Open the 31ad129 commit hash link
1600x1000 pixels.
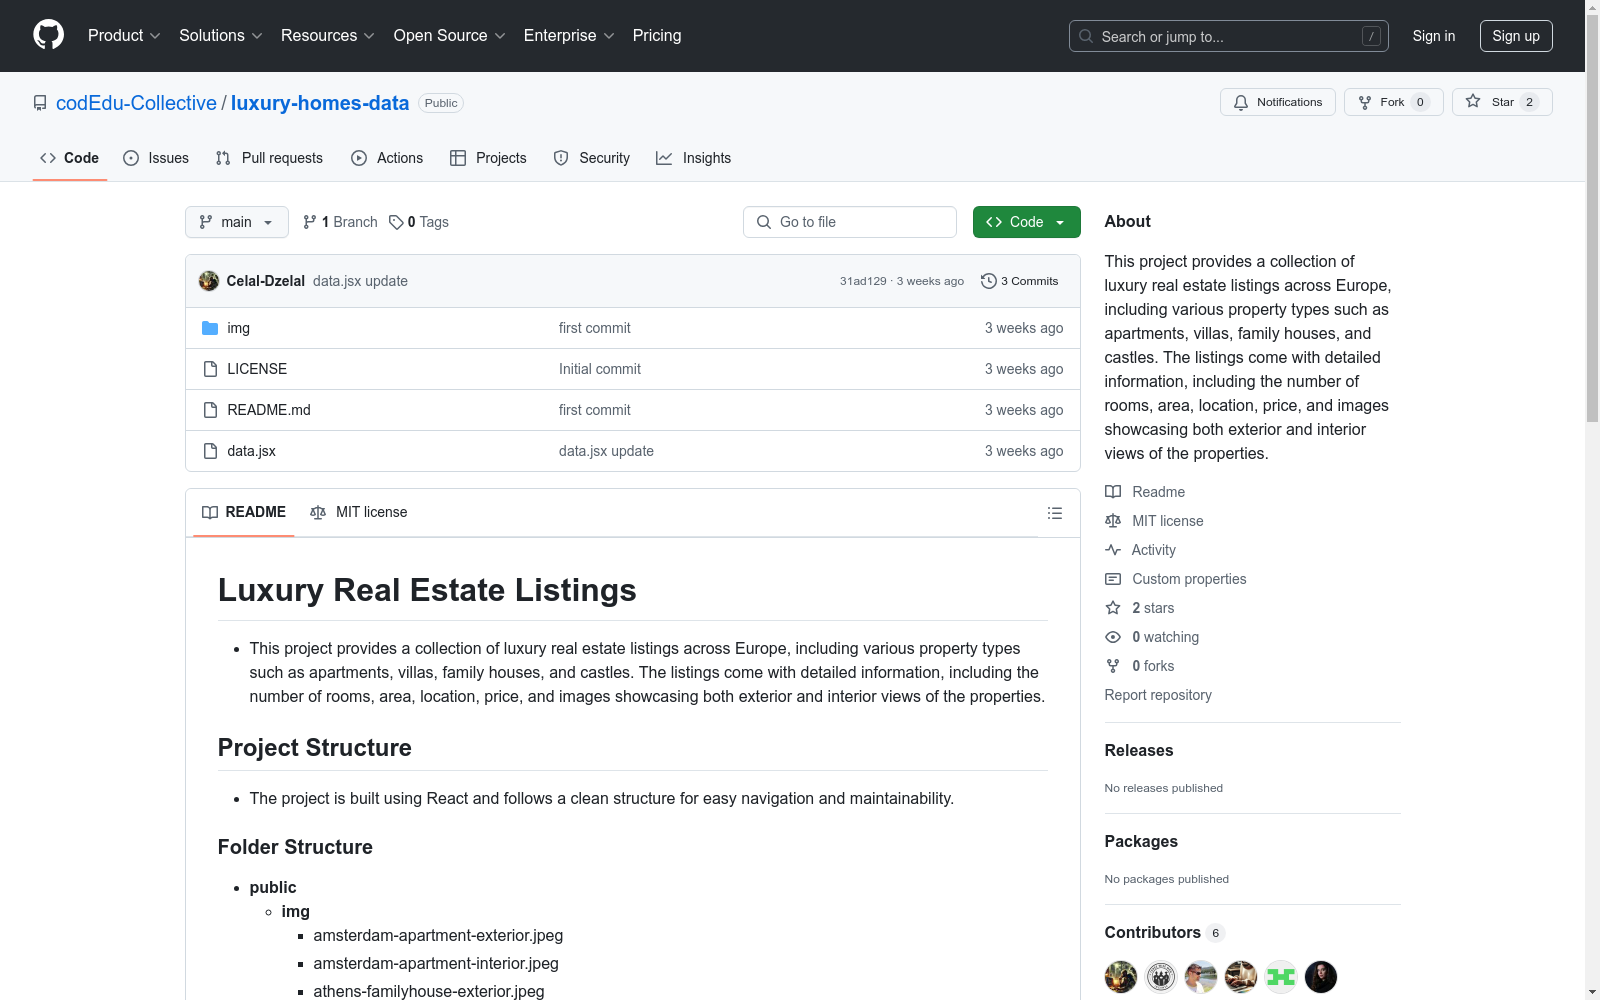coord(863,281)
